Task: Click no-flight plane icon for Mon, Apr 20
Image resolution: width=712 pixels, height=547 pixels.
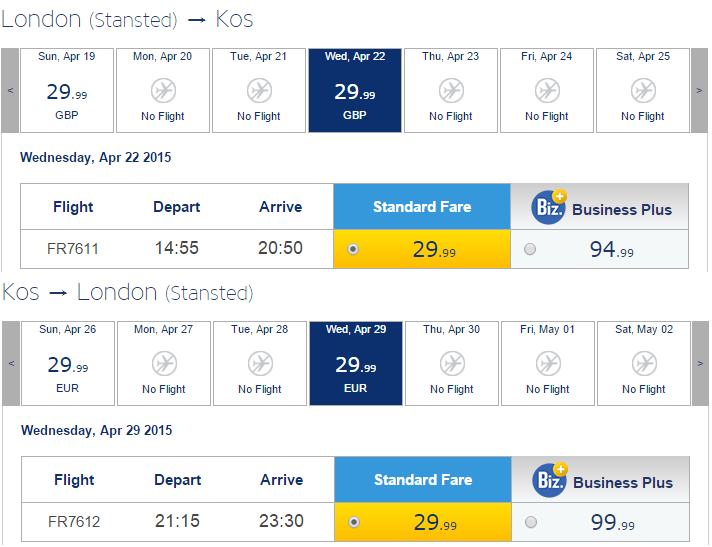Action: (163, 90)
